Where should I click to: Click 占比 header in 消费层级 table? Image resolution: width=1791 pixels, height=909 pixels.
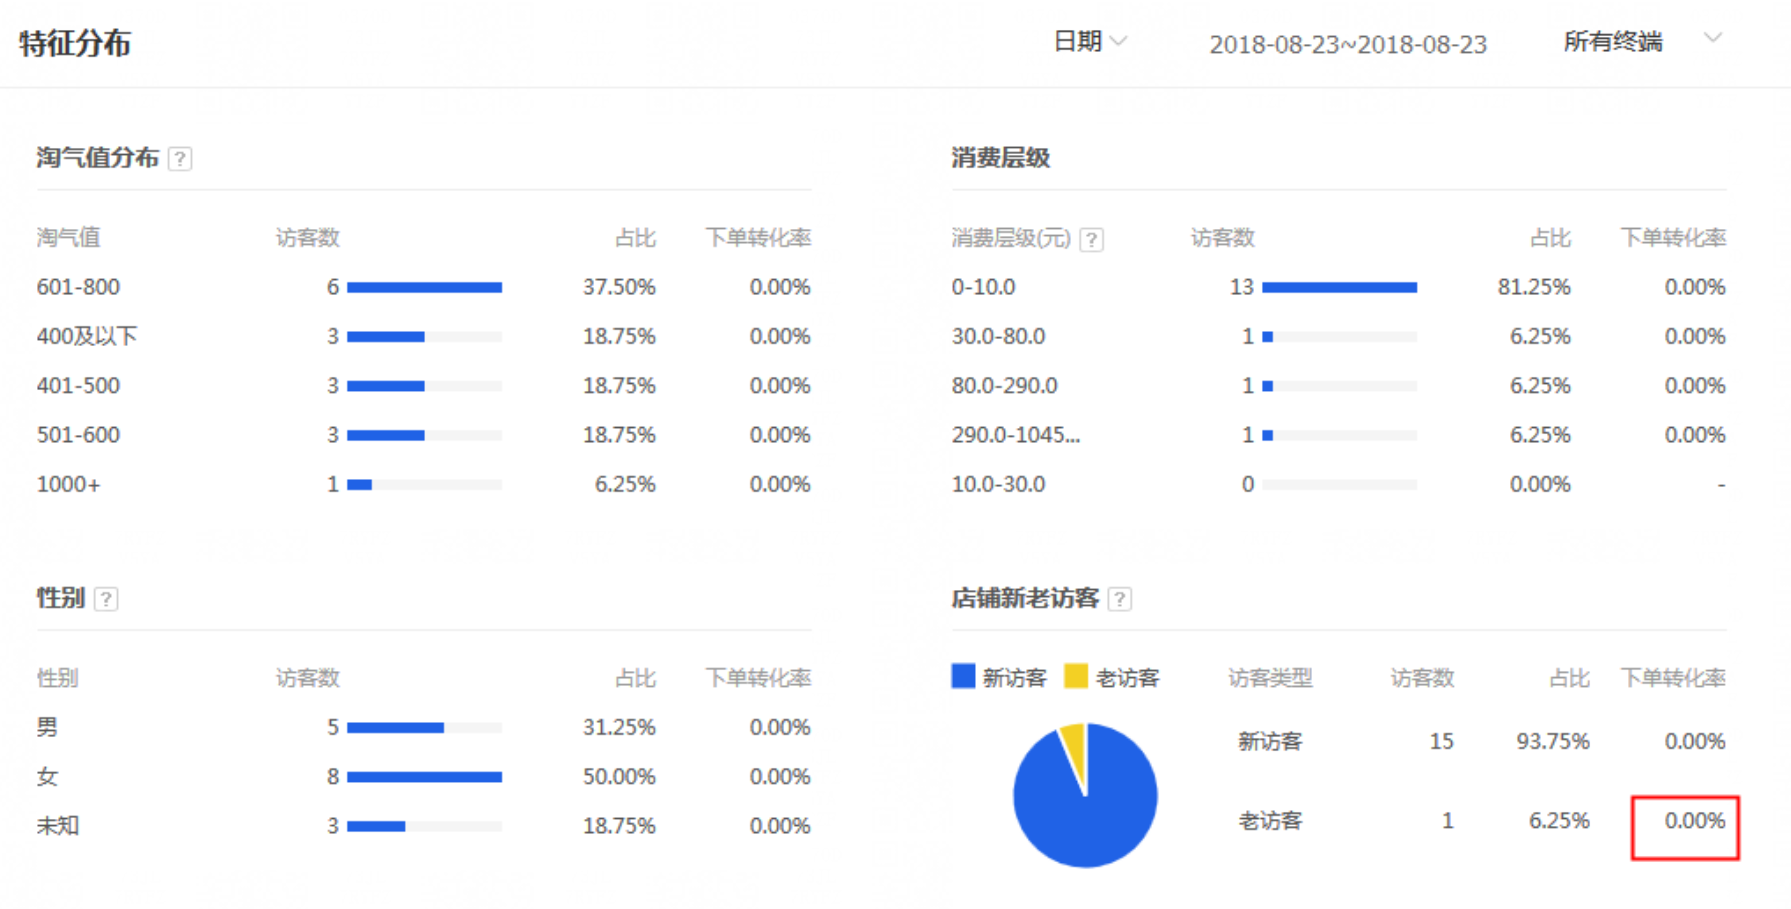point(1551,238)
